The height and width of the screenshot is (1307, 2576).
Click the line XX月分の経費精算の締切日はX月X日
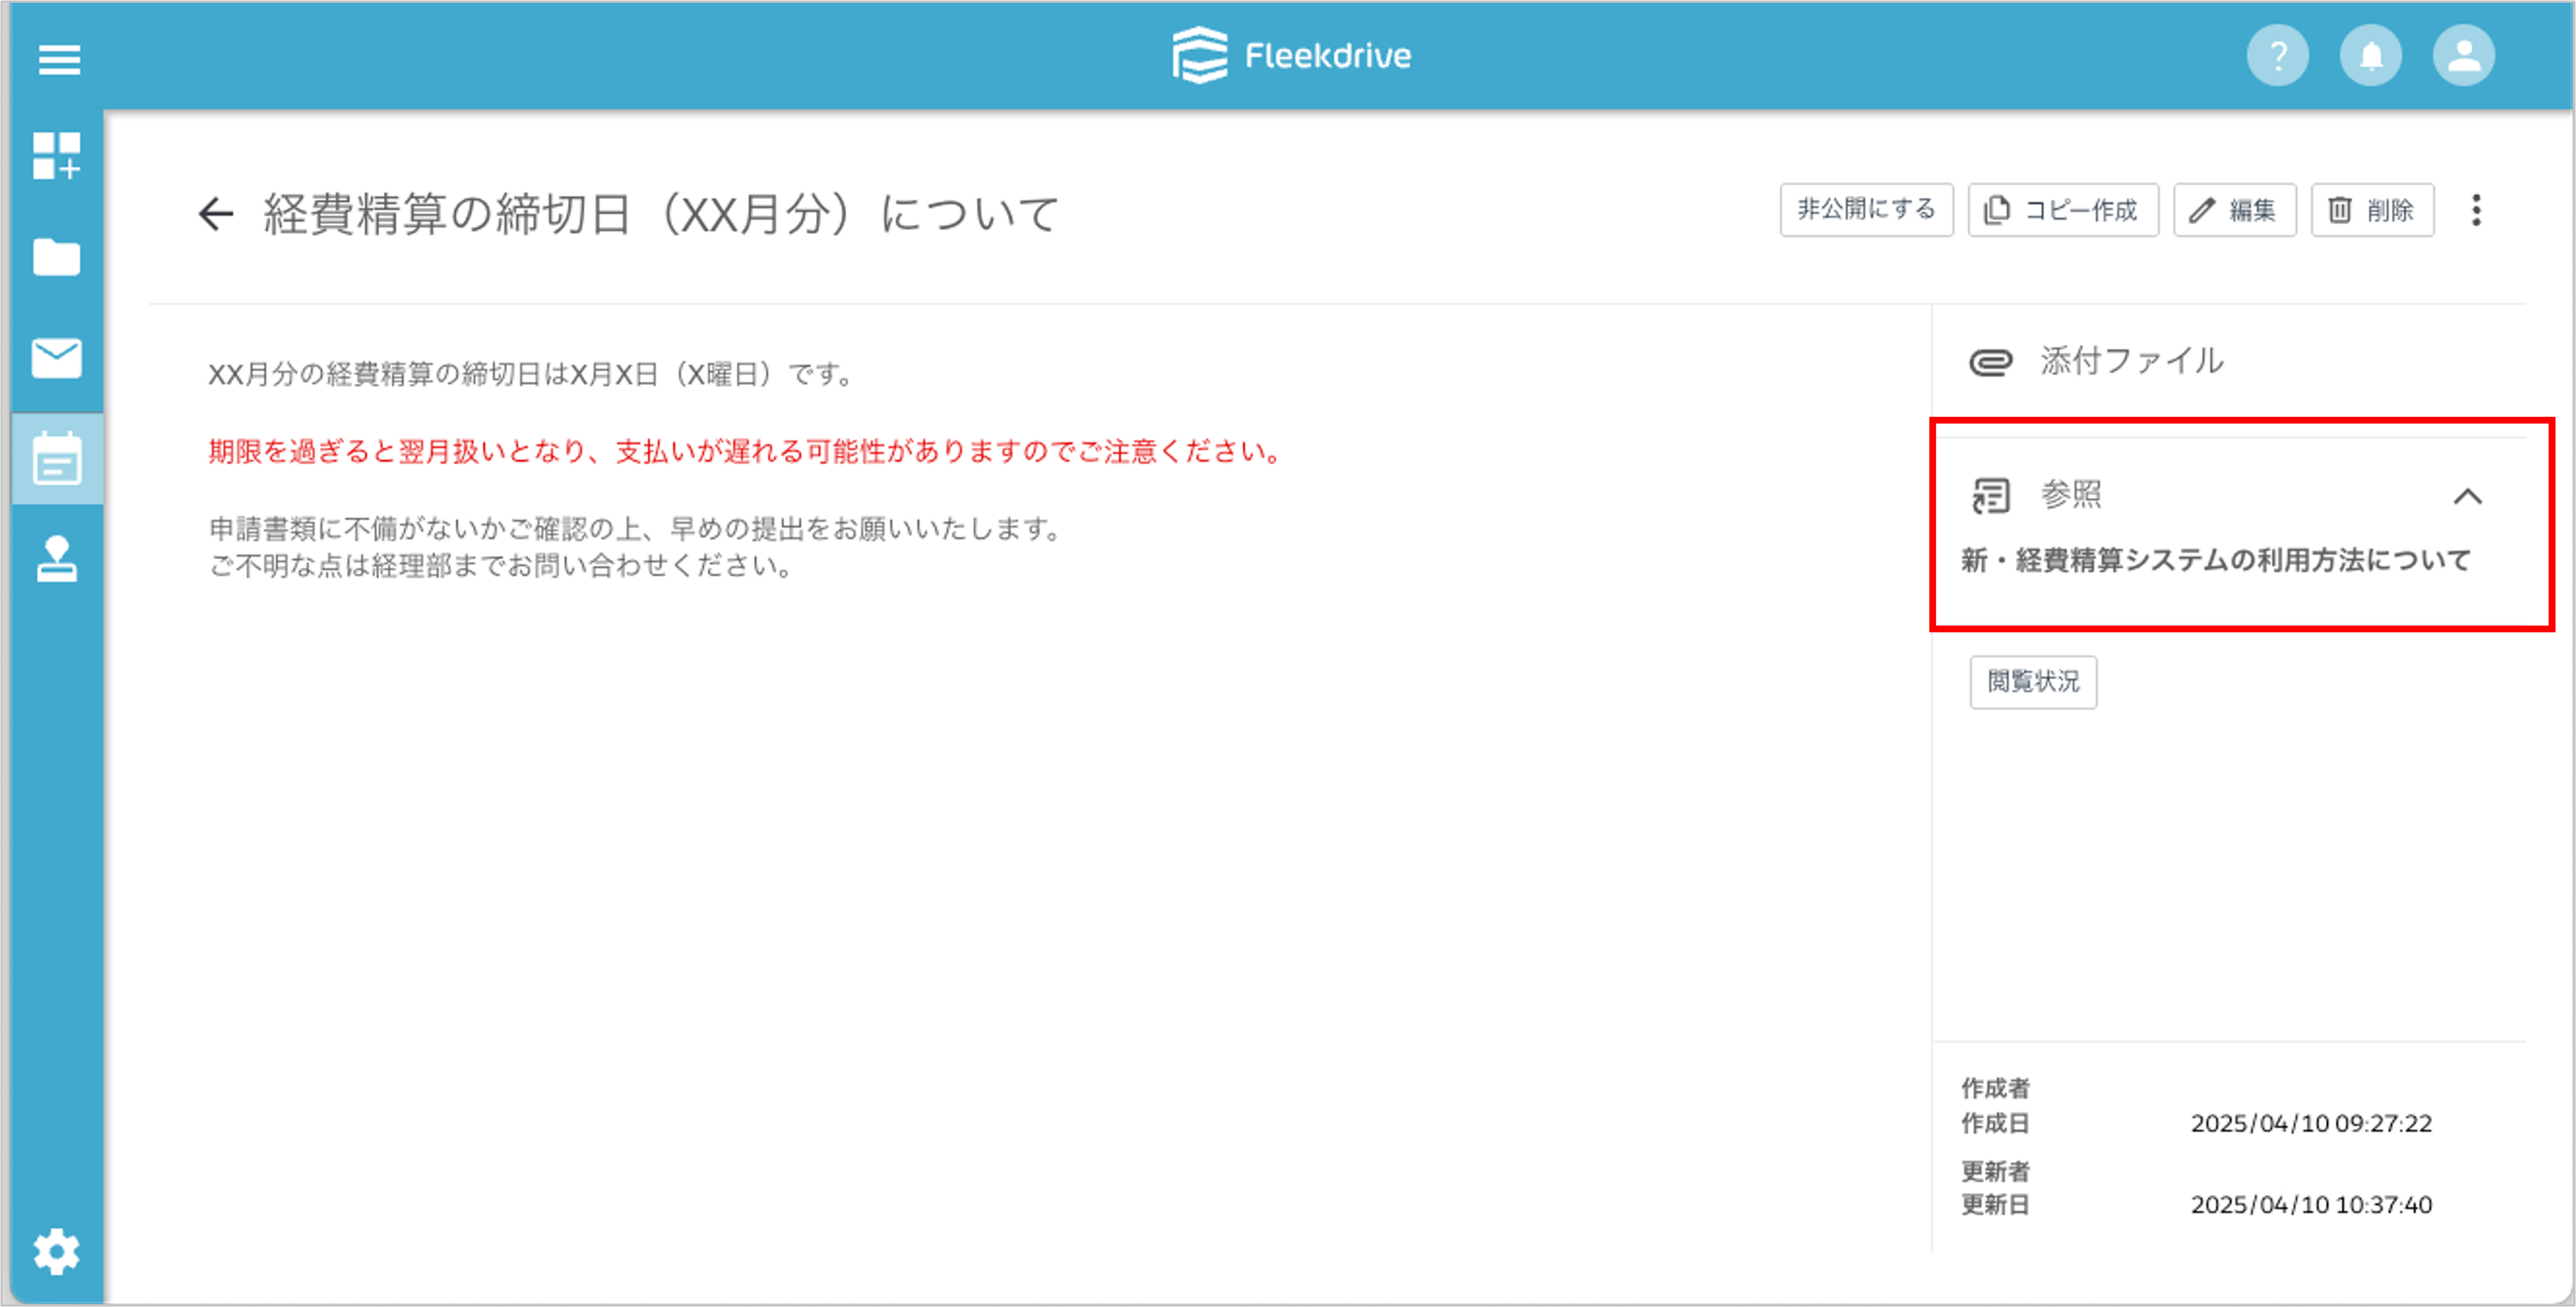pyautogui.click(x=530, y=374)
